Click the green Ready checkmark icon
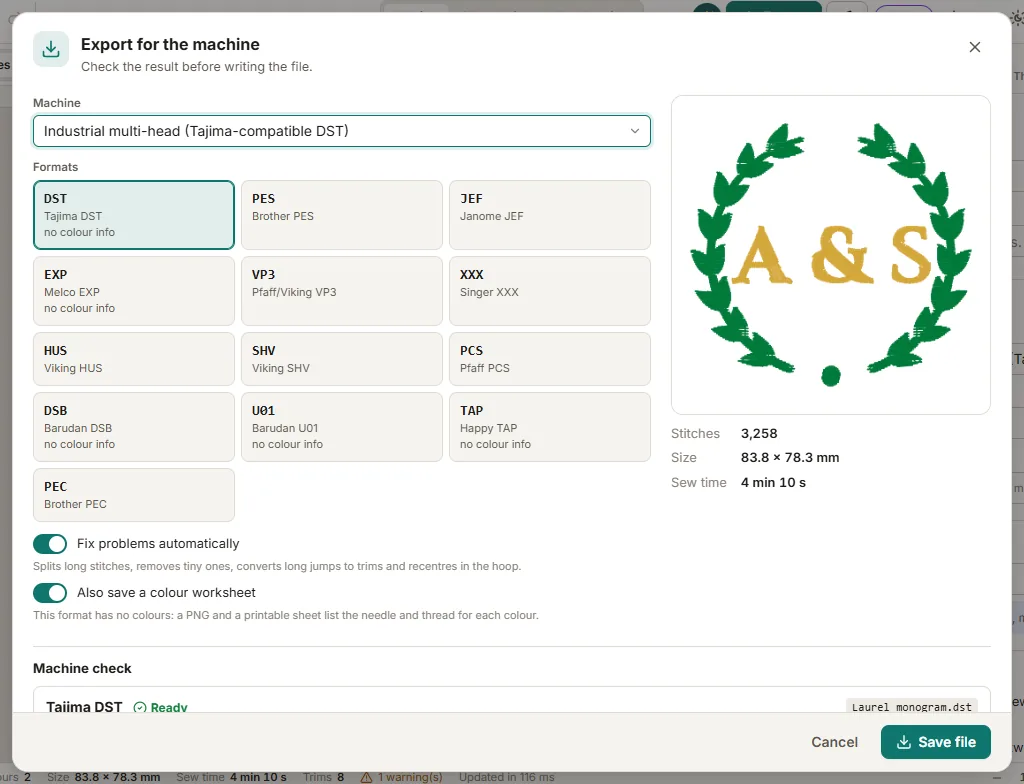This screenshot has width=1024, height=784. click(140, 707)
